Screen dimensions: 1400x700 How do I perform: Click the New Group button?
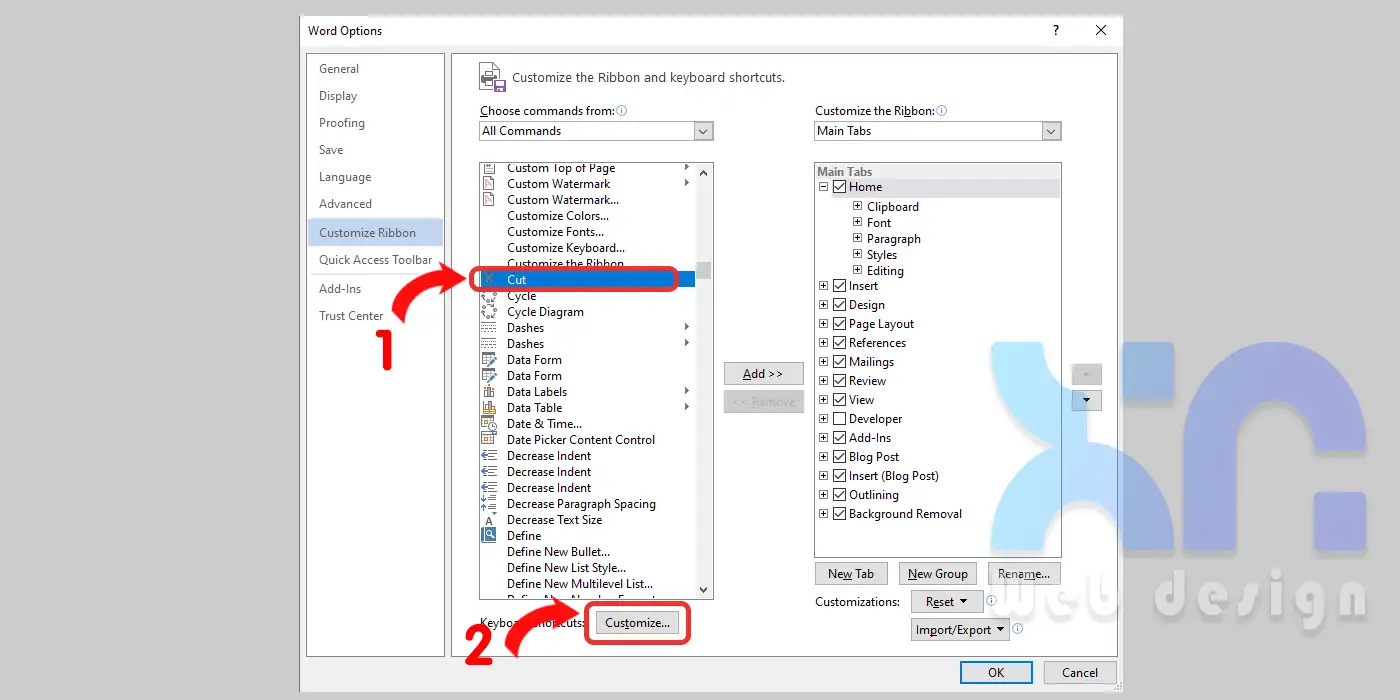938,574
